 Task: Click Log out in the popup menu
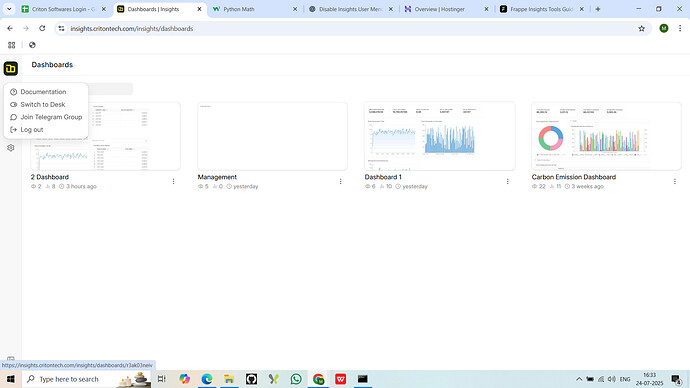[32, 130]
